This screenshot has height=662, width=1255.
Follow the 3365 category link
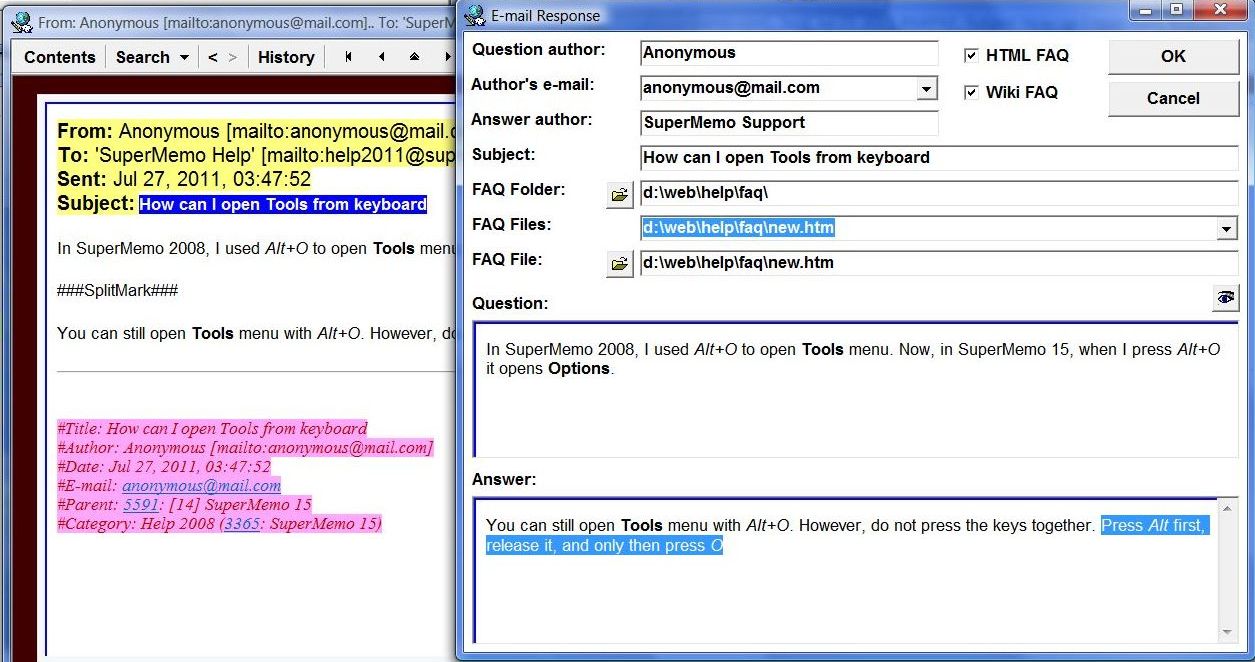coord(242,523)
